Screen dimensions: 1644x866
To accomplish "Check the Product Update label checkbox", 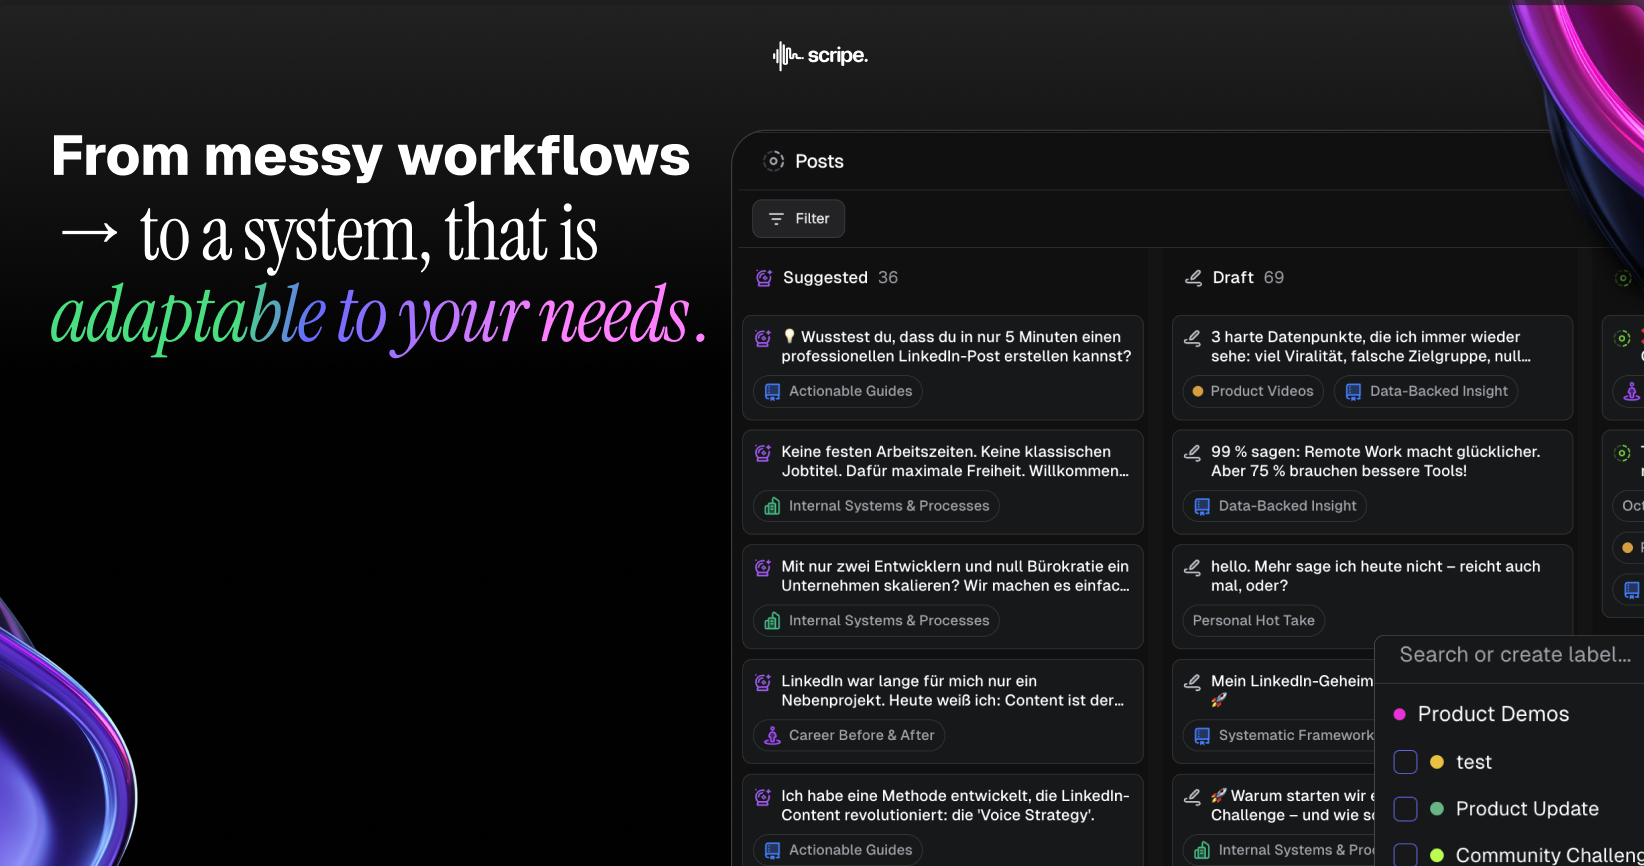I will coord(1405,809).
